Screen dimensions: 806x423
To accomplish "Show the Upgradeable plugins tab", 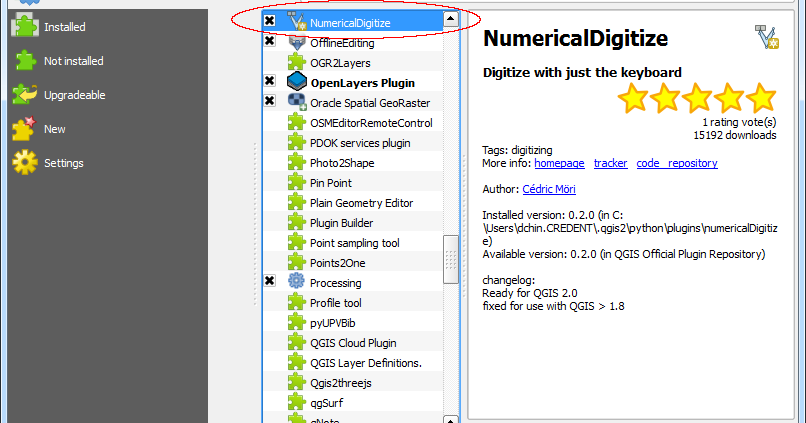I will (108, 95).
